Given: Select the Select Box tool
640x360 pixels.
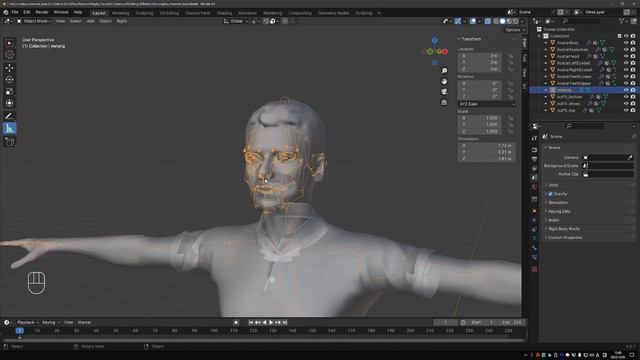Looking at the screenshot, I should coord(9,43).
